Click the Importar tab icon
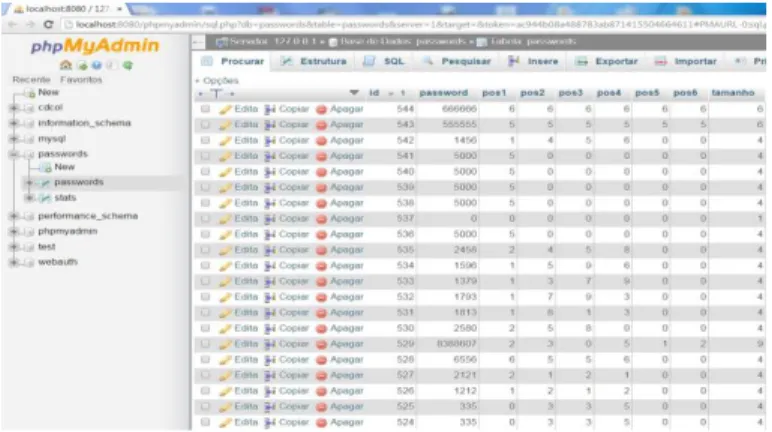Image resolution: width=772 pixels, height=432 pixels. 660,62
